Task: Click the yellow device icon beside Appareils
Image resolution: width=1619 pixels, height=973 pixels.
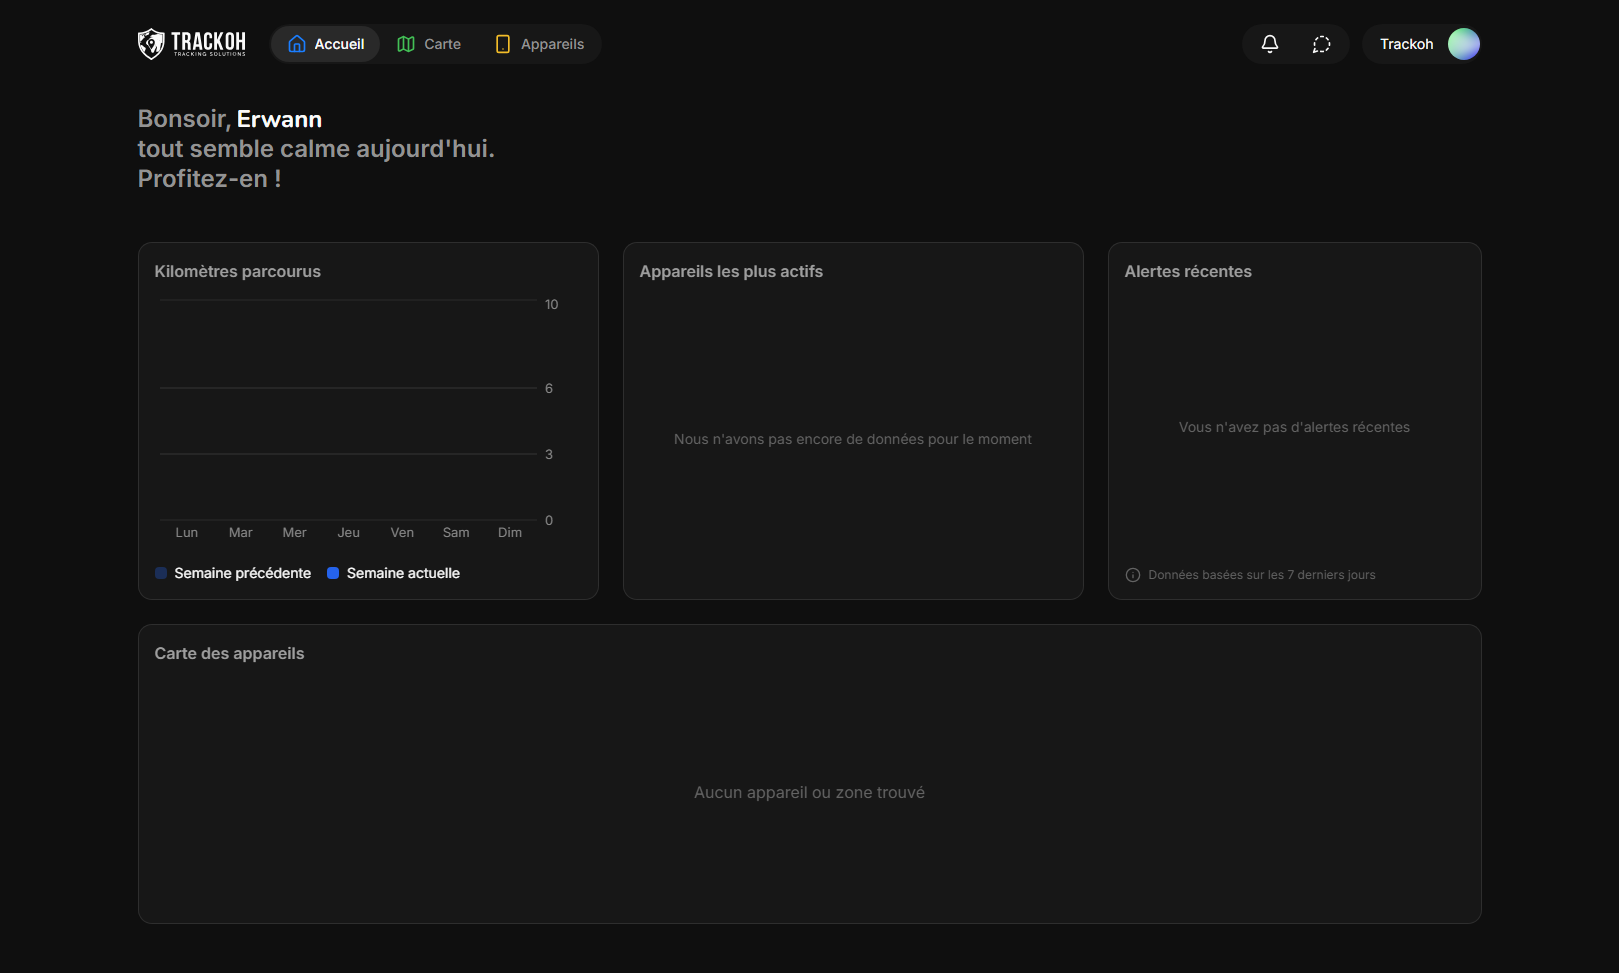Action: click(503, 44)
